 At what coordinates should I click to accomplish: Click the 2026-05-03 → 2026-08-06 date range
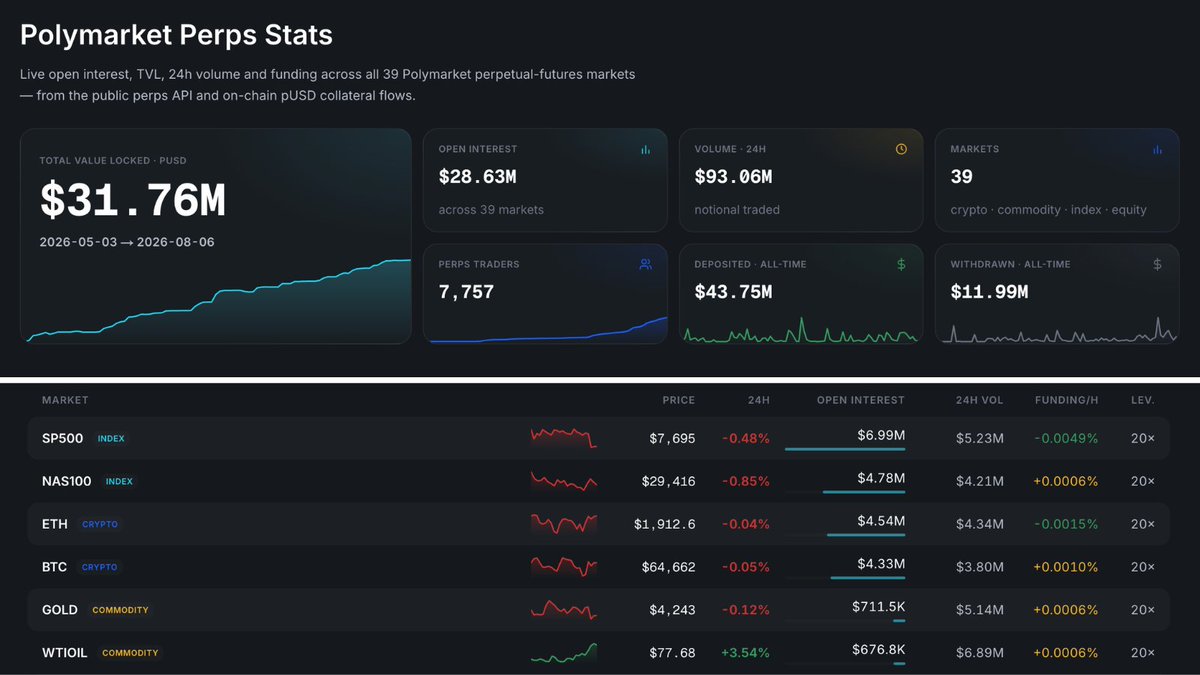point(127,242)
